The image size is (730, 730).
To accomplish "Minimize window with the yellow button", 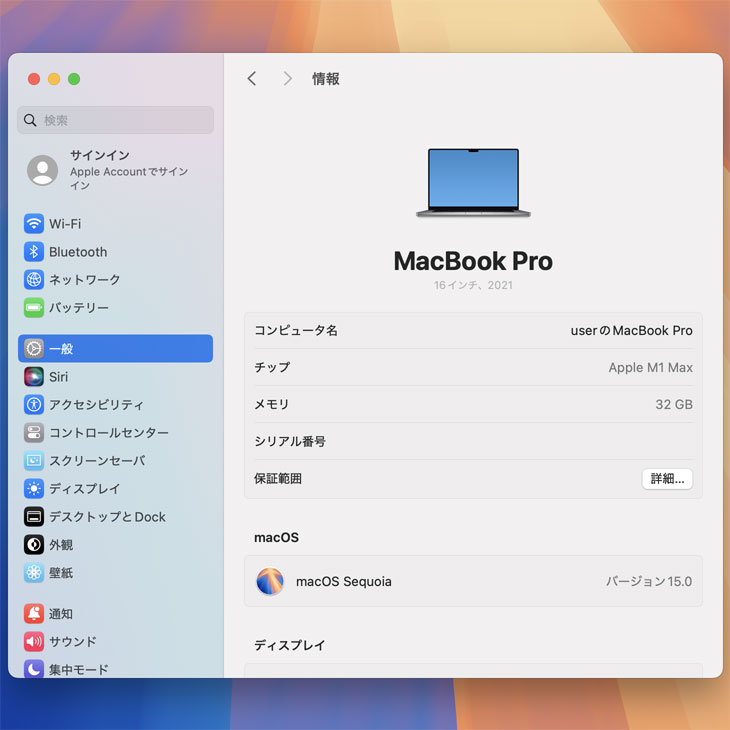I will pyautogui.click(x=54, y=79).
